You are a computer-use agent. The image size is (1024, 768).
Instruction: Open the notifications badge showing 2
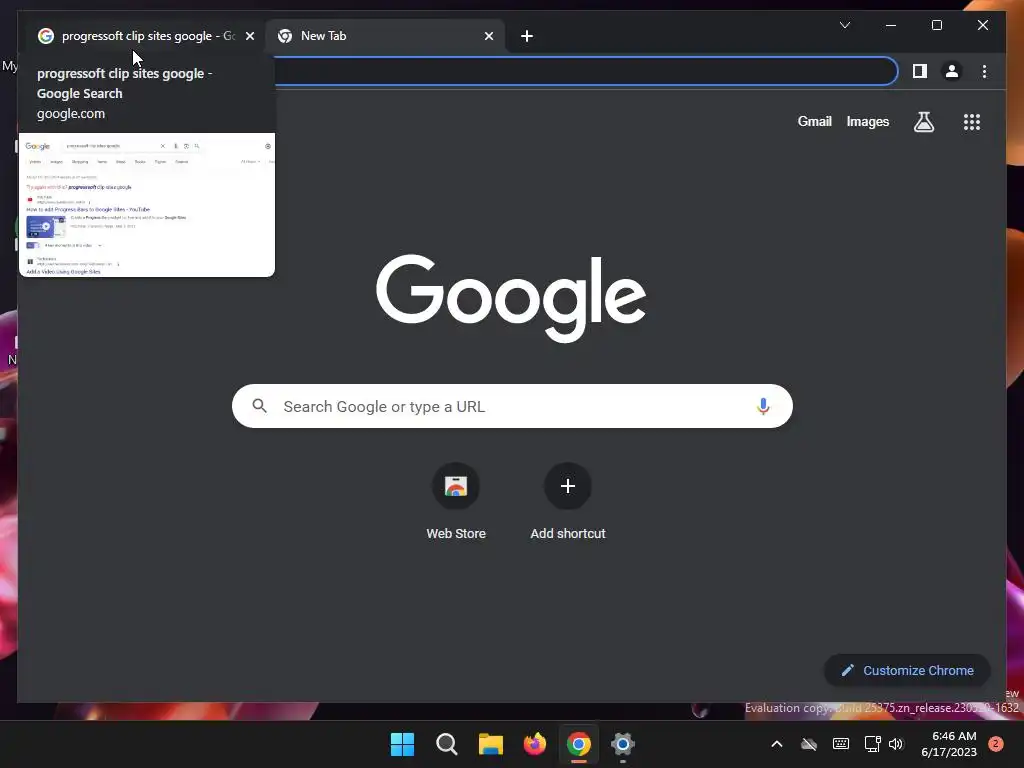[x=996, y=744]
